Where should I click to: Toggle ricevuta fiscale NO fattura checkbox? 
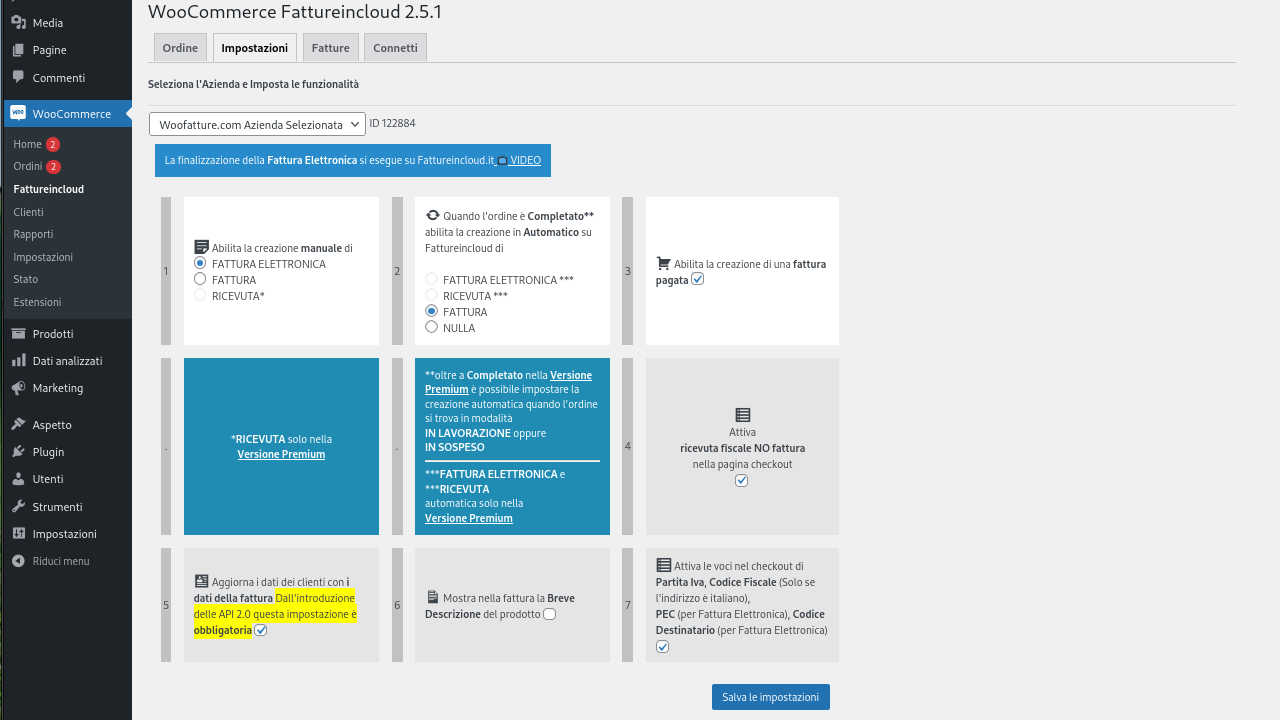[x=741, y=480]
